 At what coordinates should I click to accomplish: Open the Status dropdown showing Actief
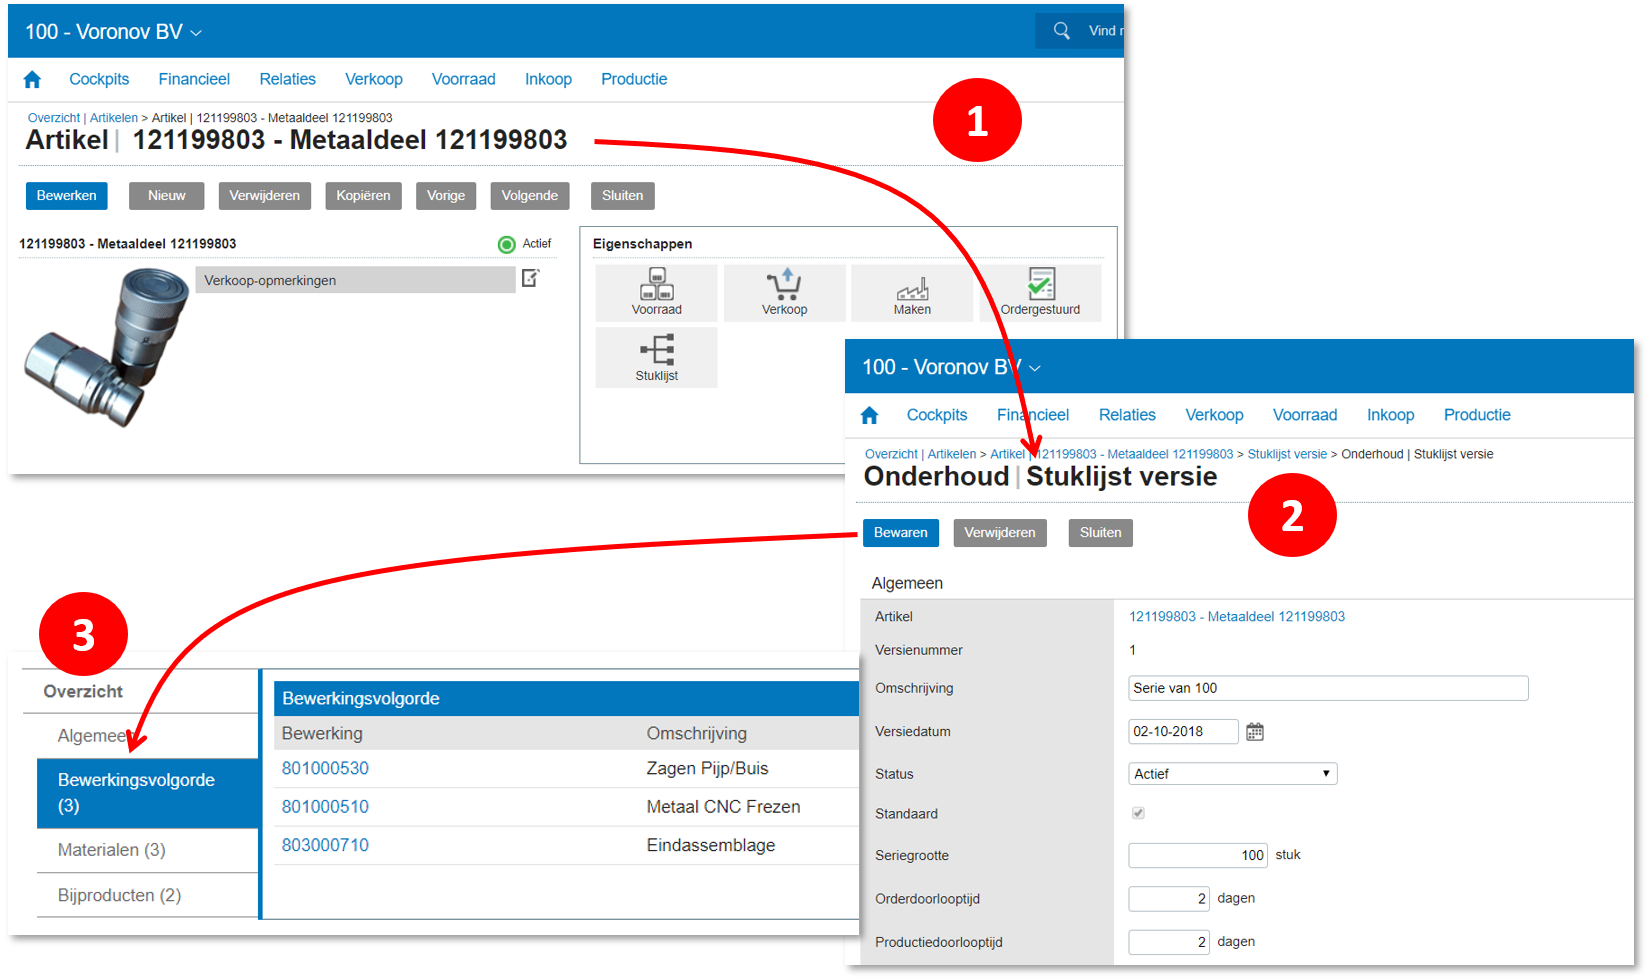1231,774
